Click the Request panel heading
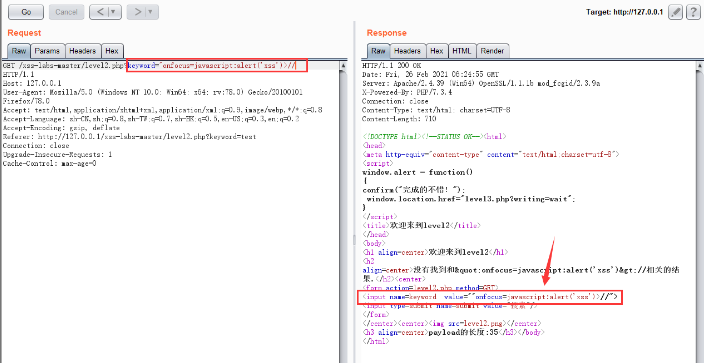The image size is (704, 363). pos(24,33)
